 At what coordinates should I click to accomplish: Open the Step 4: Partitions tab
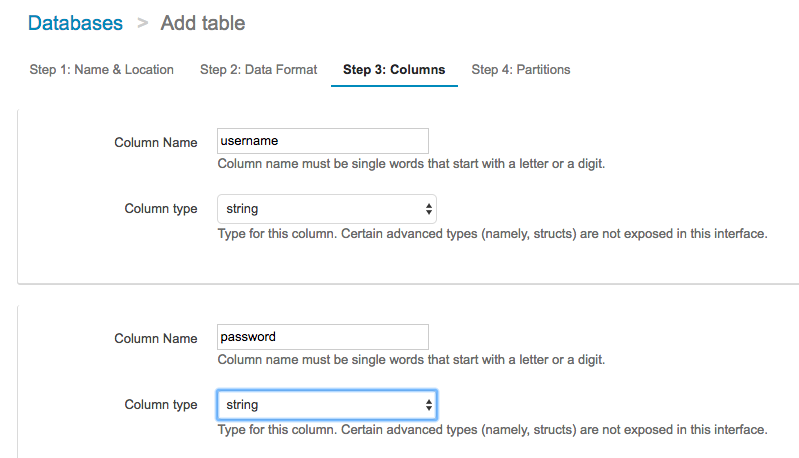521,70
